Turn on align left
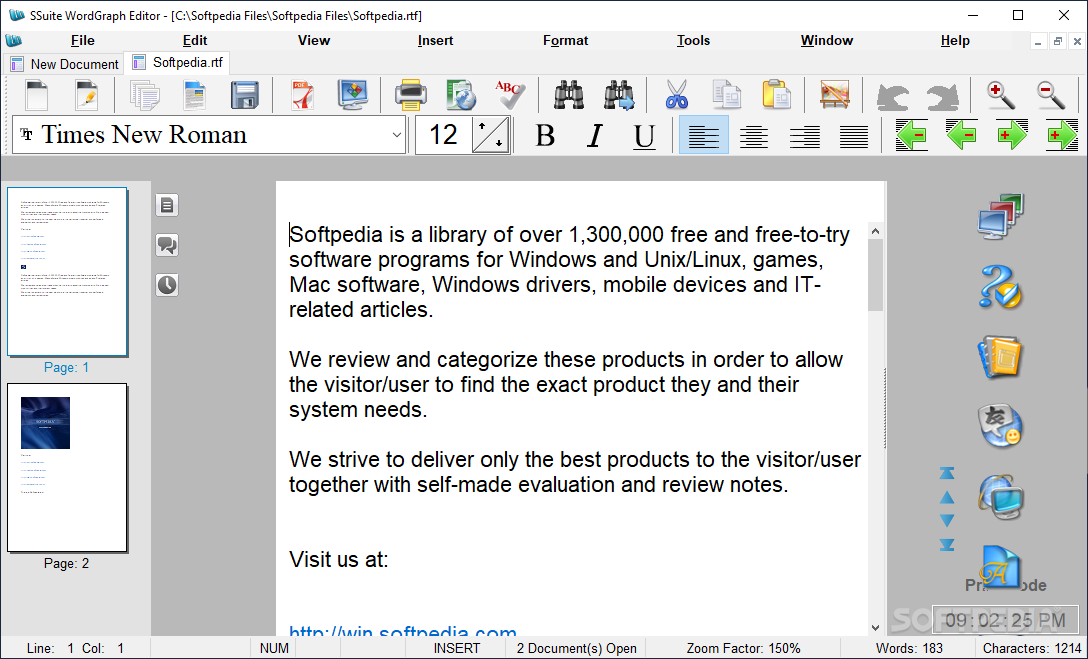This screenshot has width=1088, height=659. click(x=704, y=135)
